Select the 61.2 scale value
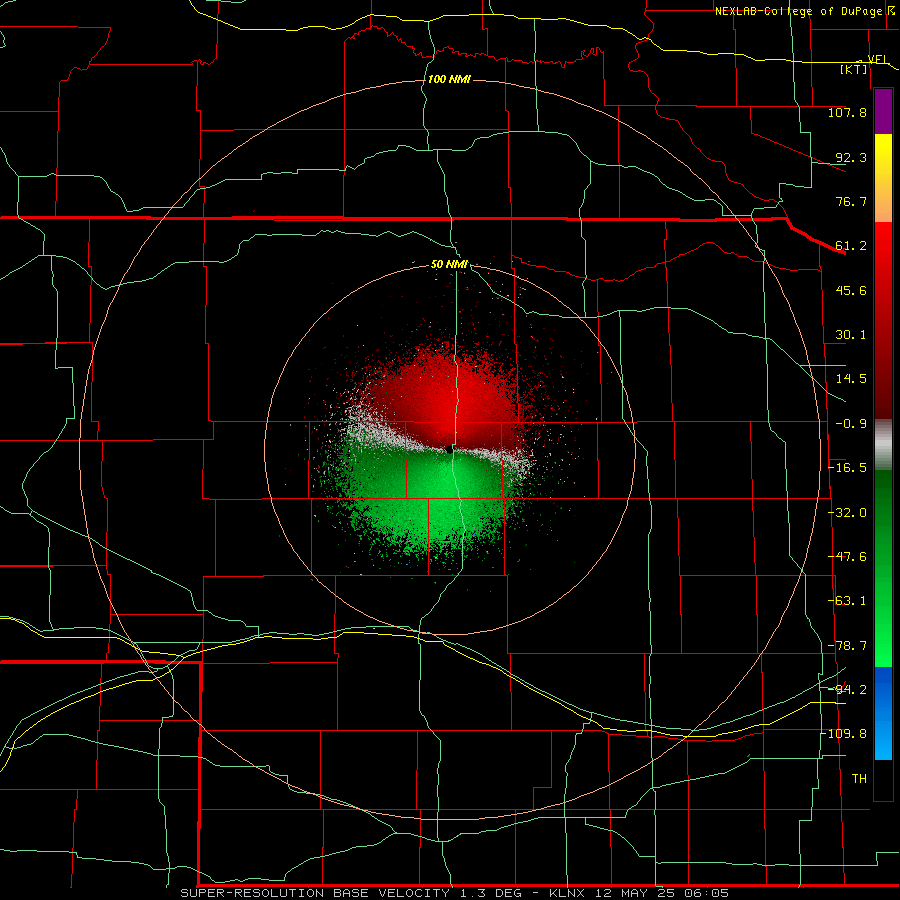 [851, 246]
